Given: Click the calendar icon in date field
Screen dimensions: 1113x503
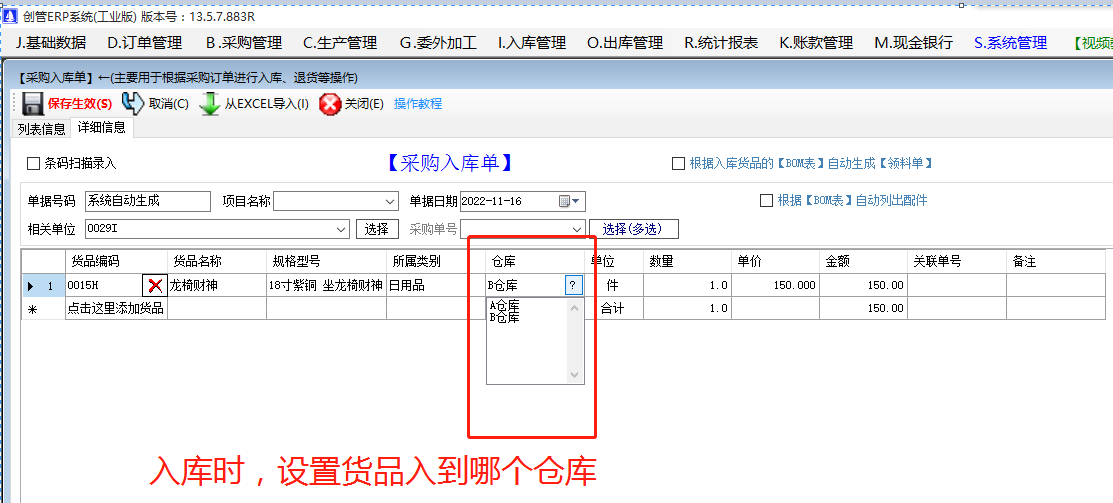Looking at the screenshot, I should (x=565, y=201).
